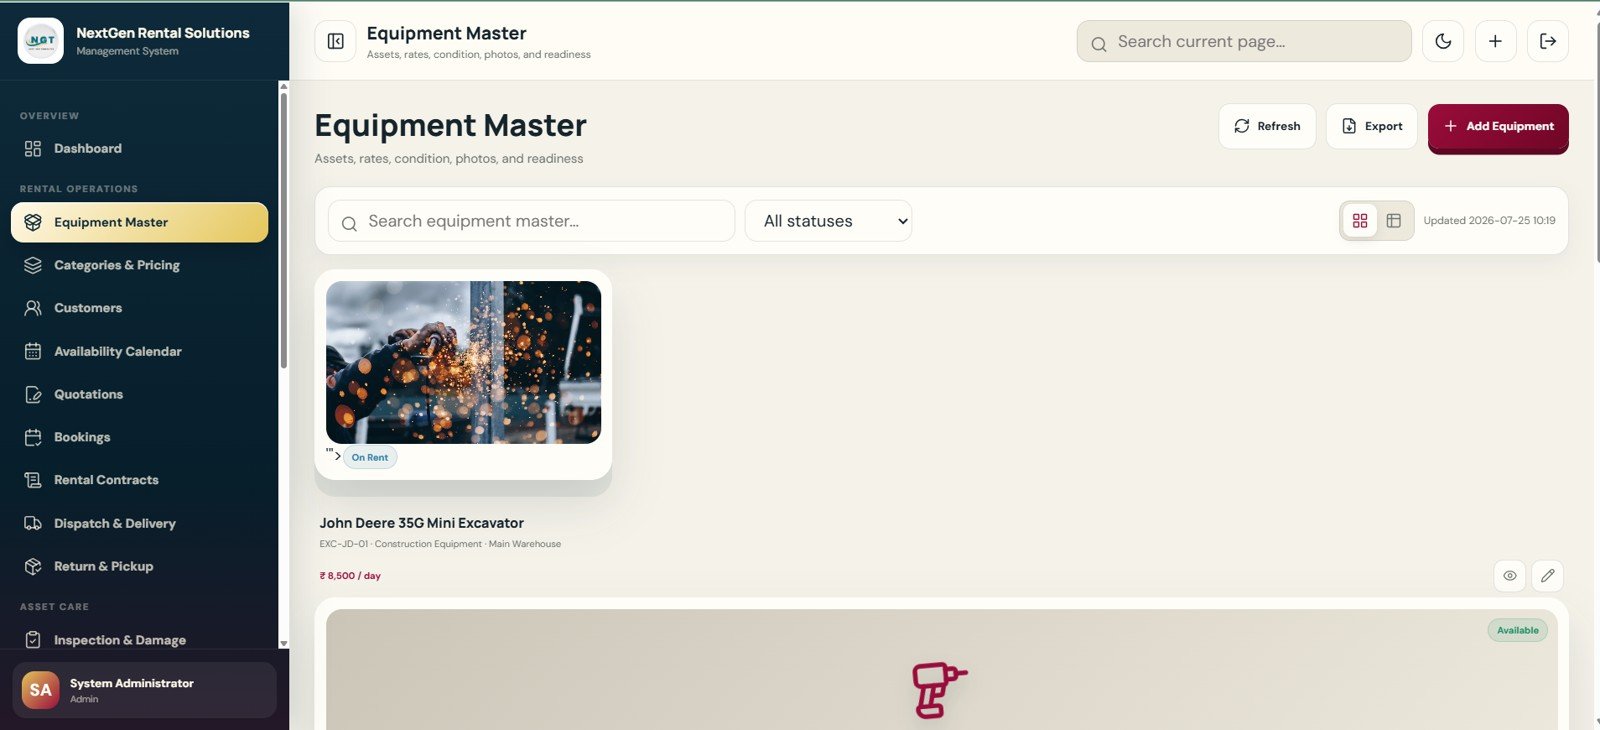
Task: Open Bookings from sidebar
Action: point(139,437)
